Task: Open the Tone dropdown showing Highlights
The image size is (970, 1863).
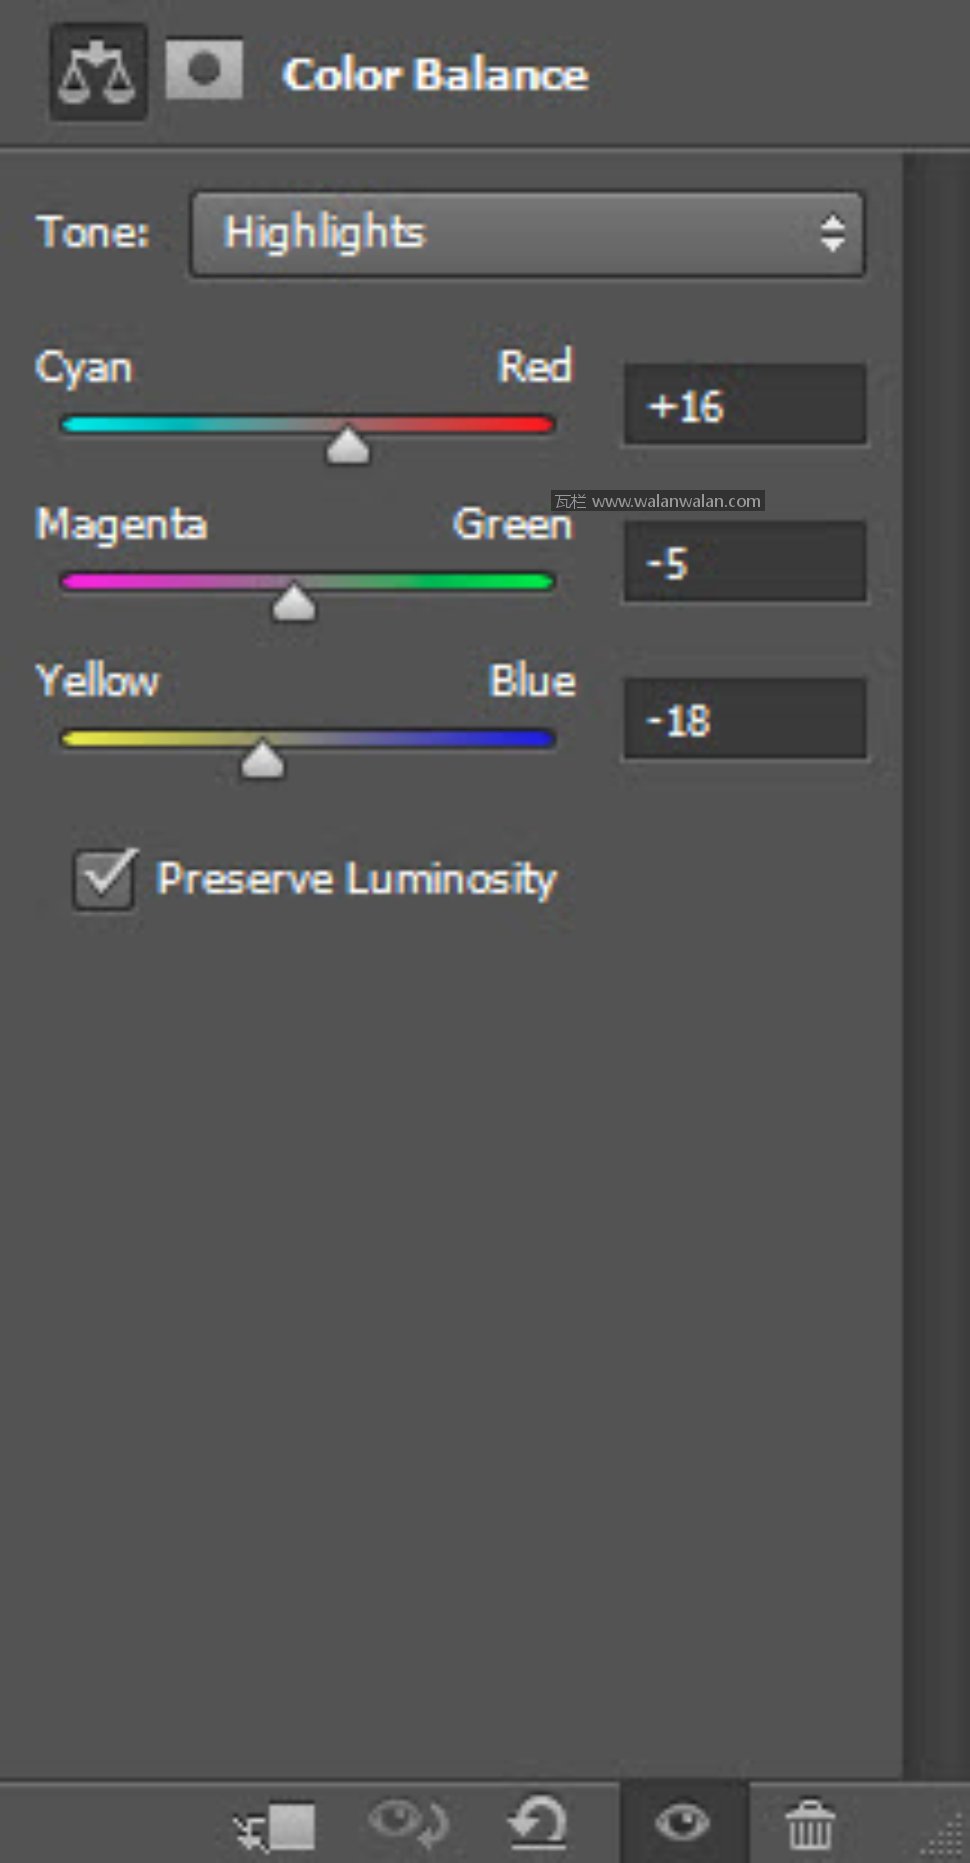Action: pos(526,234)
